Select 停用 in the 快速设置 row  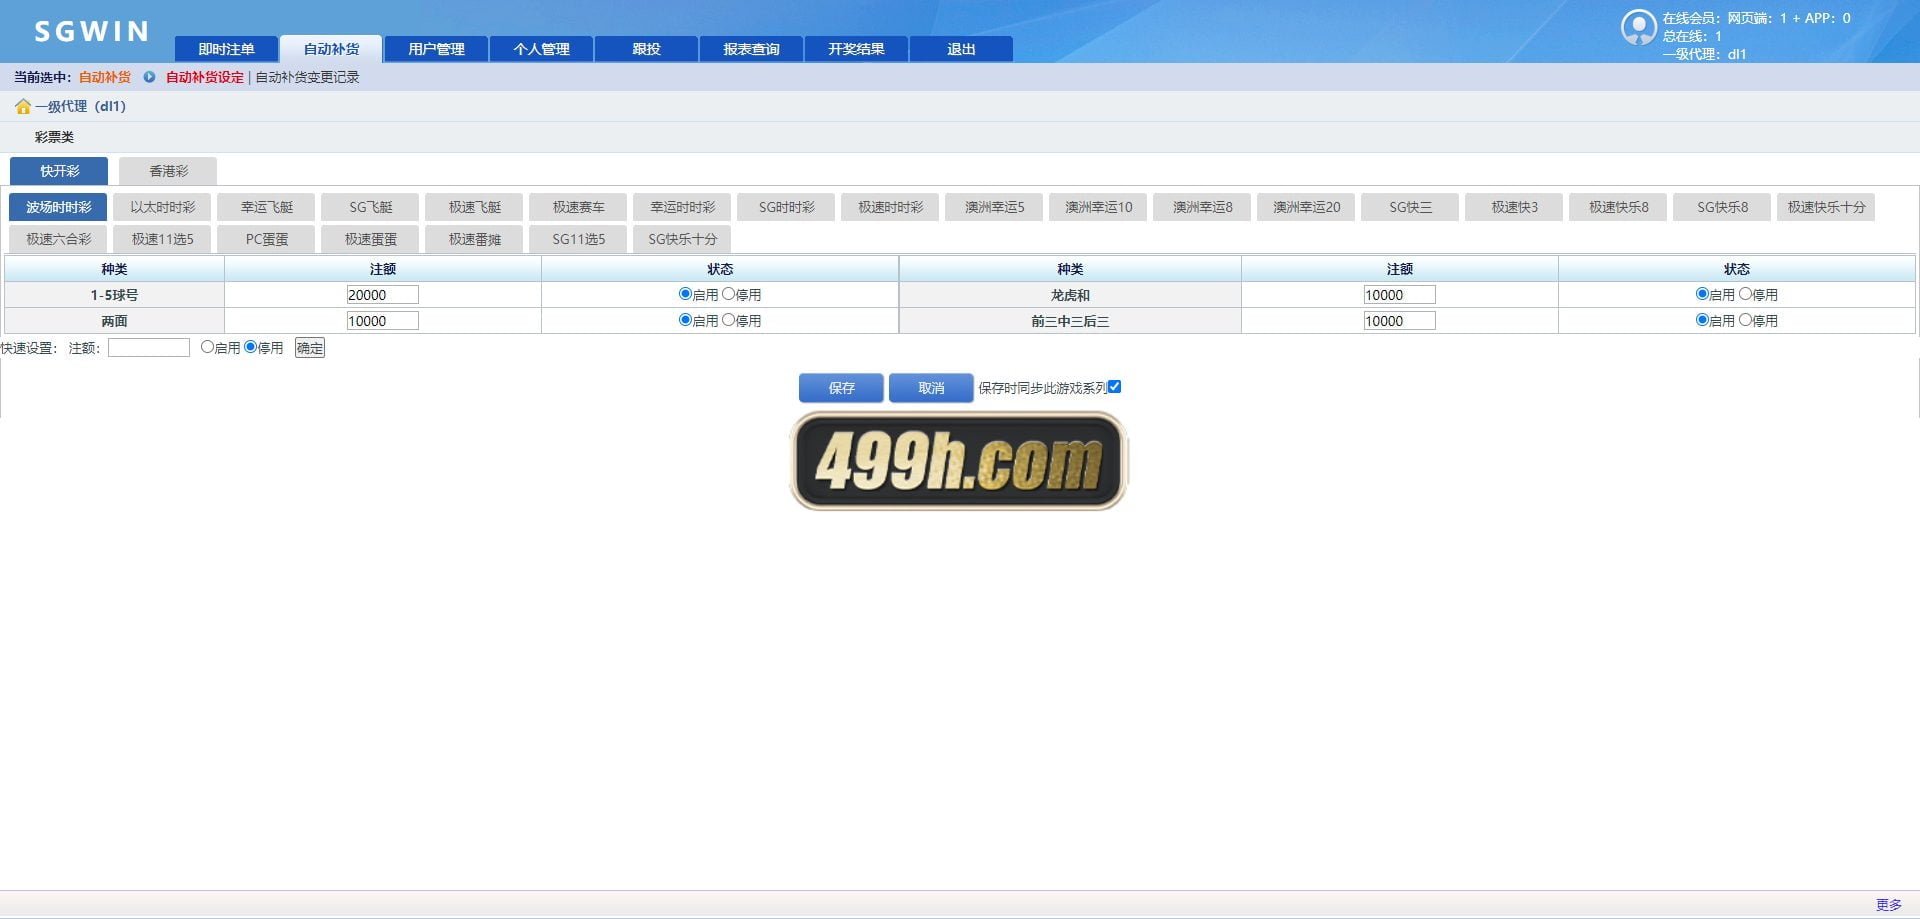coord(250,347)
